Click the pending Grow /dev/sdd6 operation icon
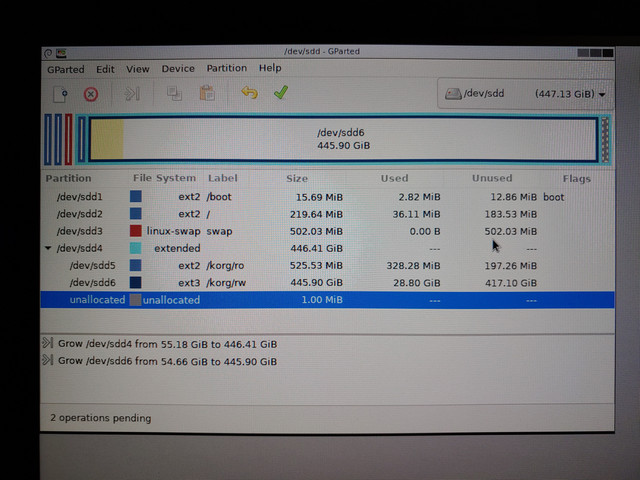 pos(47,360)
